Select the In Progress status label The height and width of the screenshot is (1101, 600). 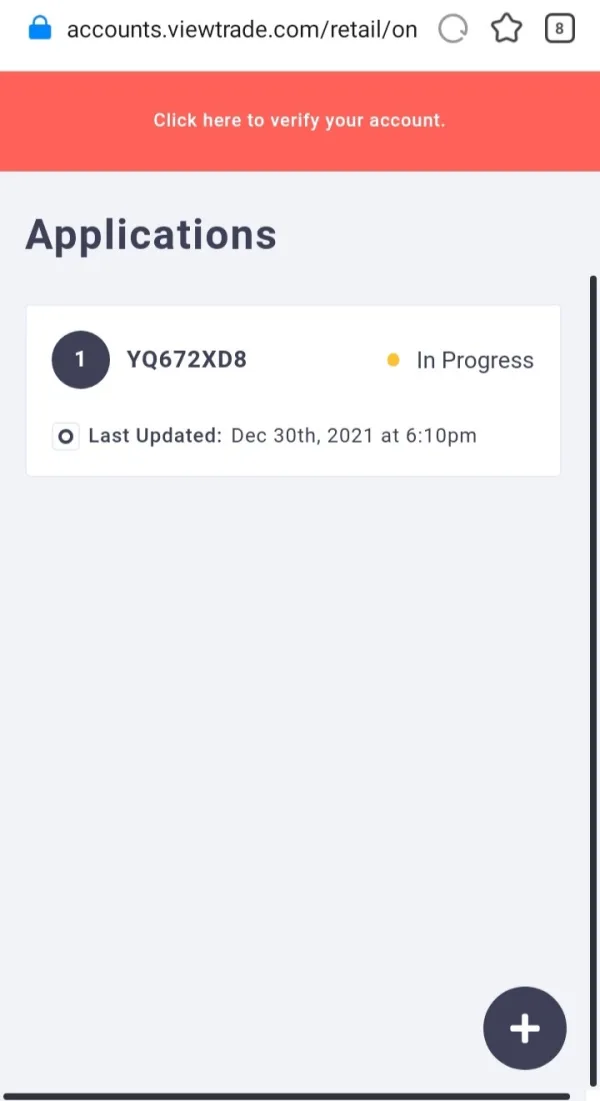(x=475, y=360)
